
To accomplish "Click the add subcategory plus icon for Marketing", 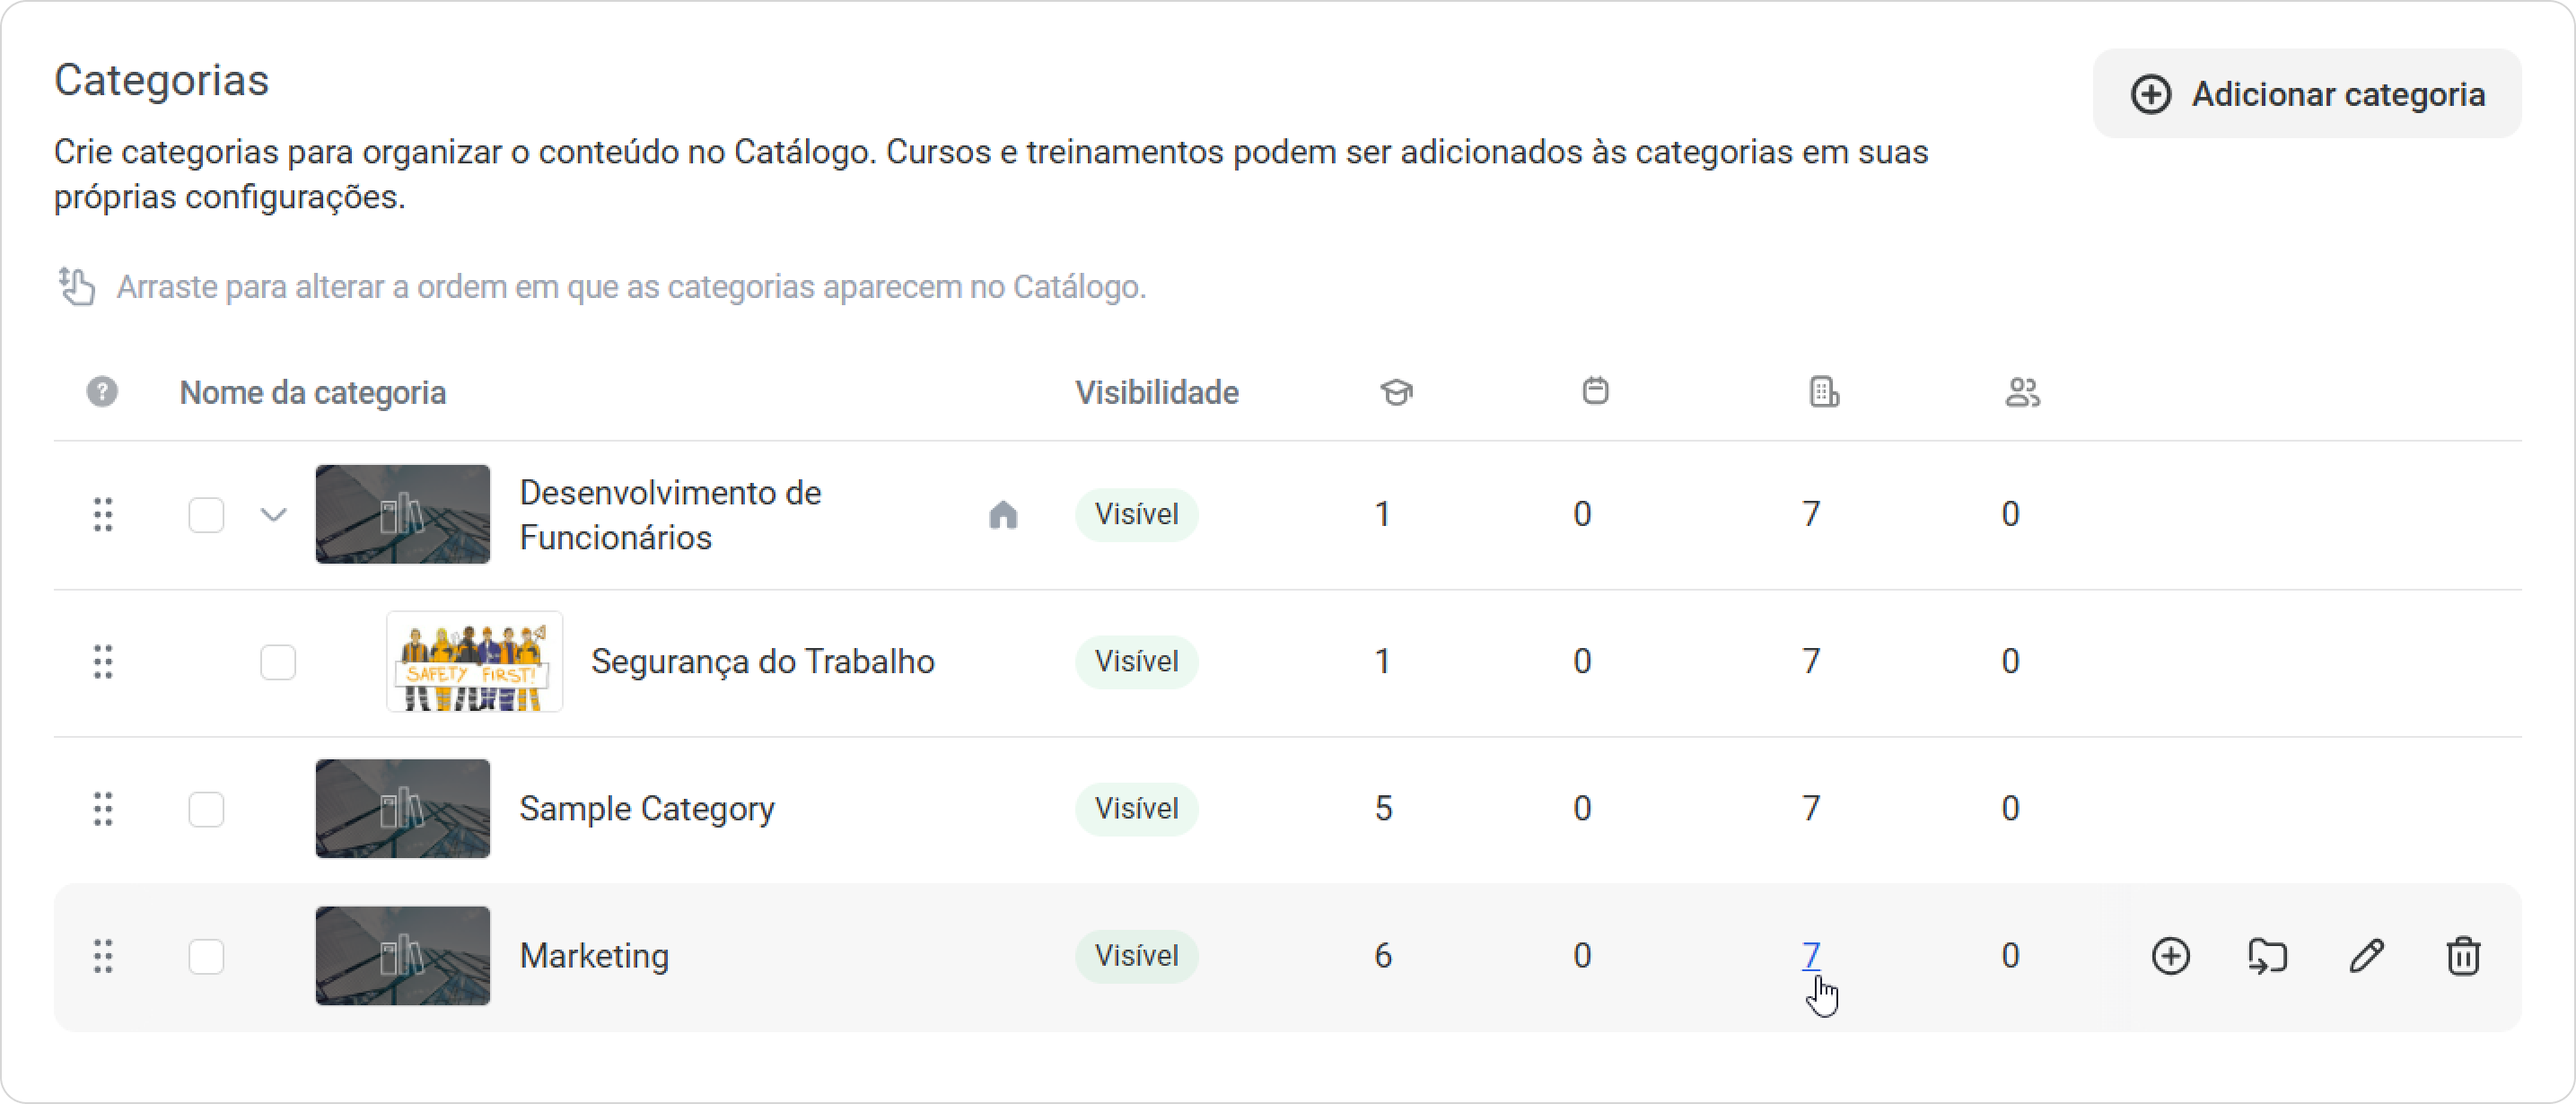I will coord(2170,956).
